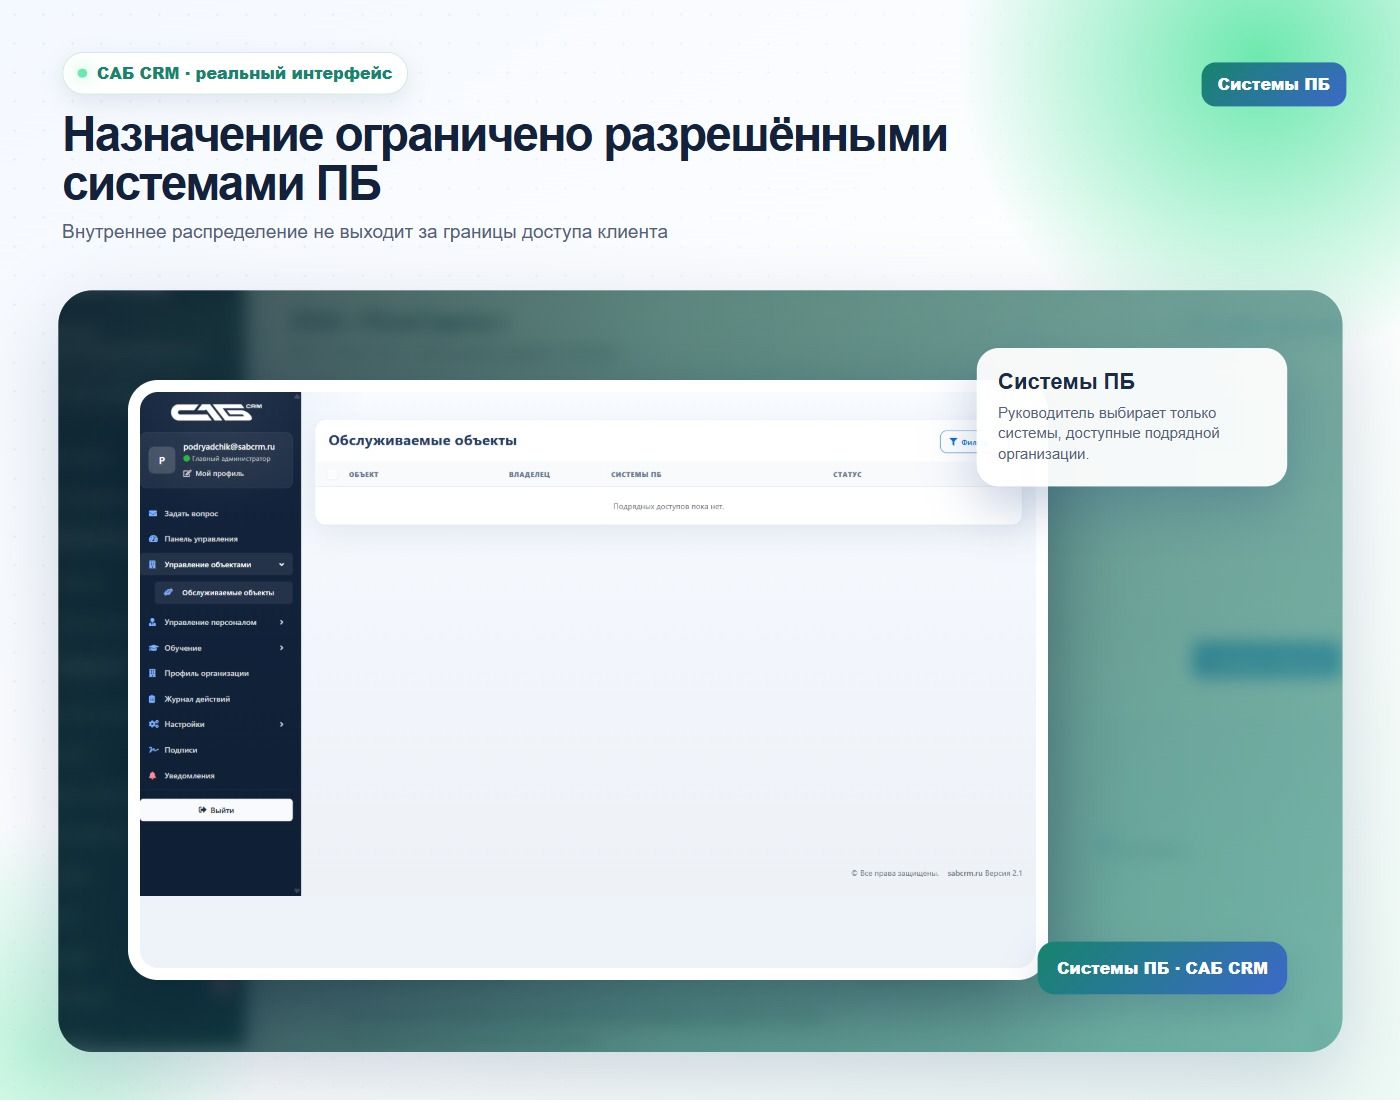
Task: Click the САБ CRM · реальный интерфейс pill
Action: coord(235,73)
